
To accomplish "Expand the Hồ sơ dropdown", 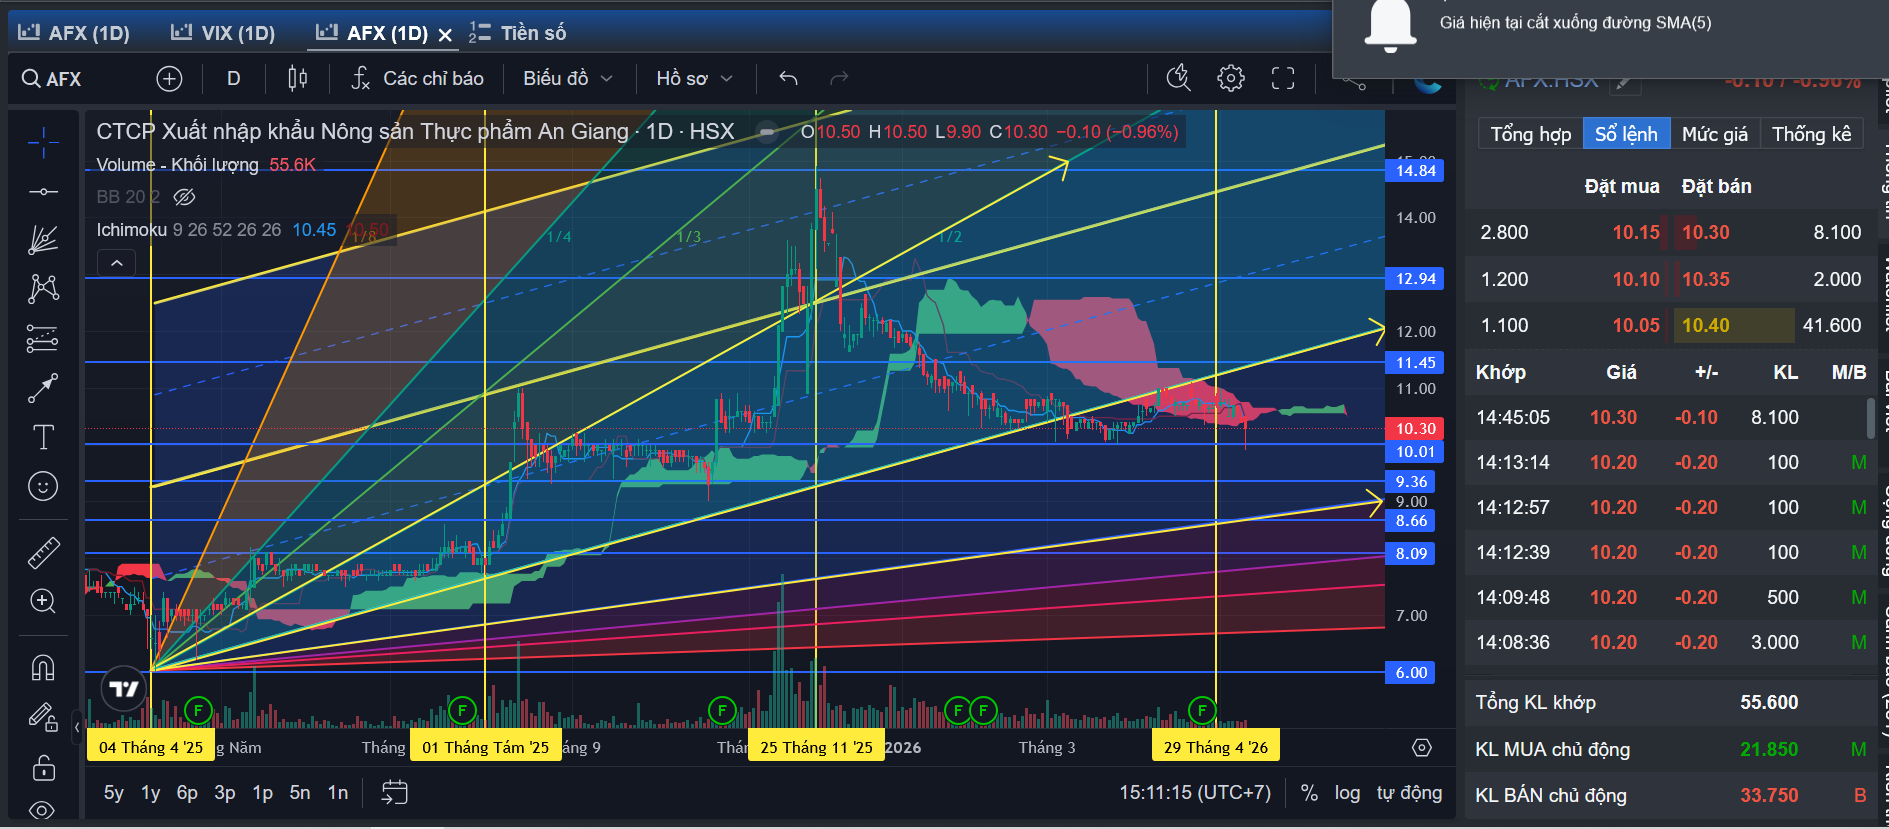I will 695,79.
